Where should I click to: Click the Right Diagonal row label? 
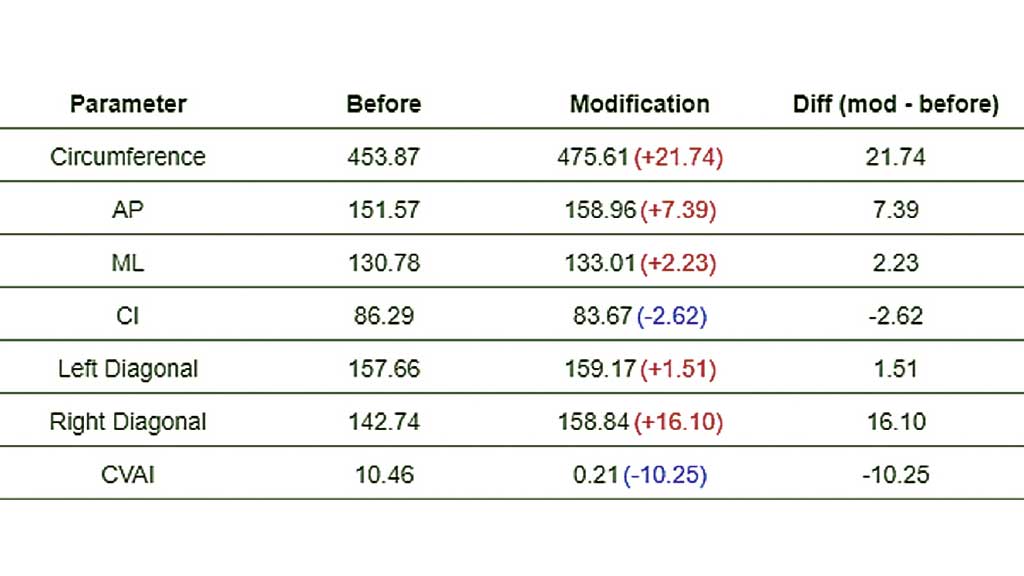[x=128, y=422]
